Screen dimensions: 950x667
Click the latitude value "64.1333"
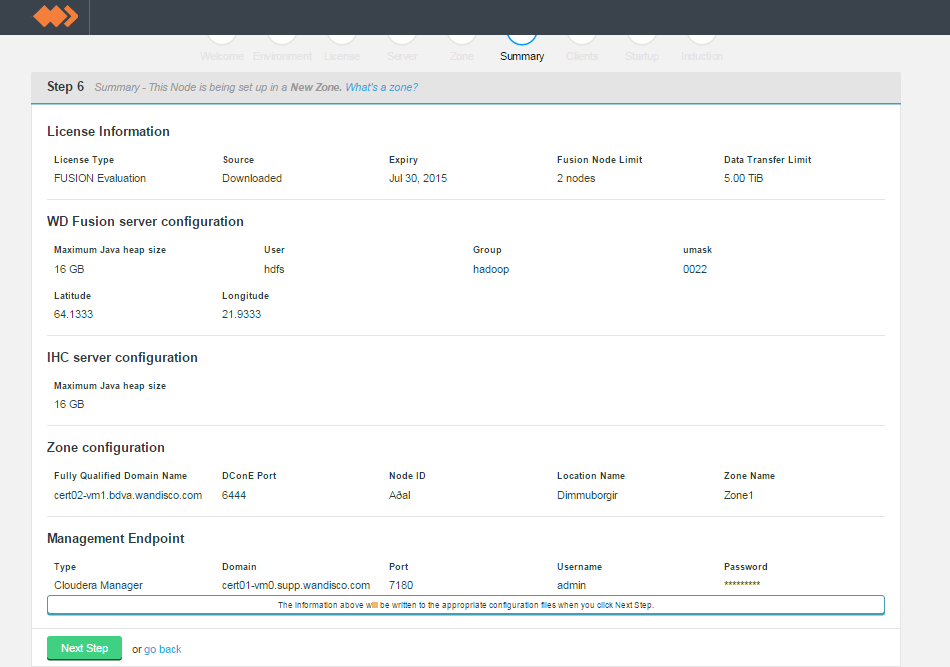[73, 314]
